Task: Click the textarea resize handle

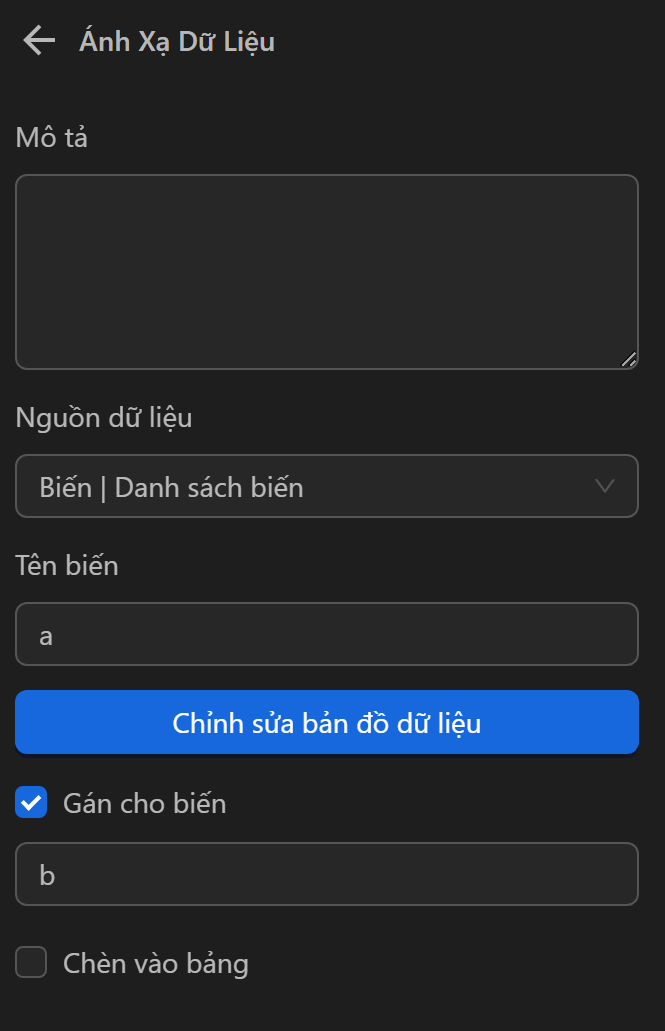Action: [x=629, y=359]
